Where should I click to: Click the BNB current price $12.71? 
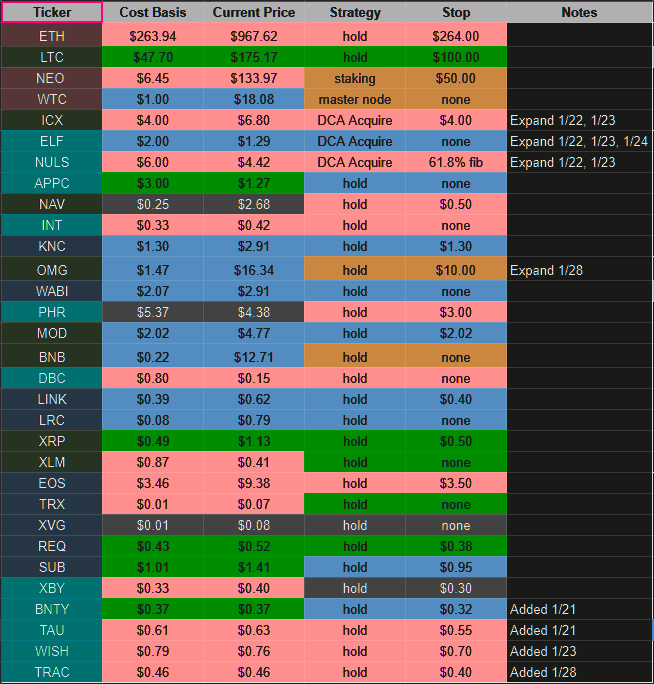[x=254, y=357]
